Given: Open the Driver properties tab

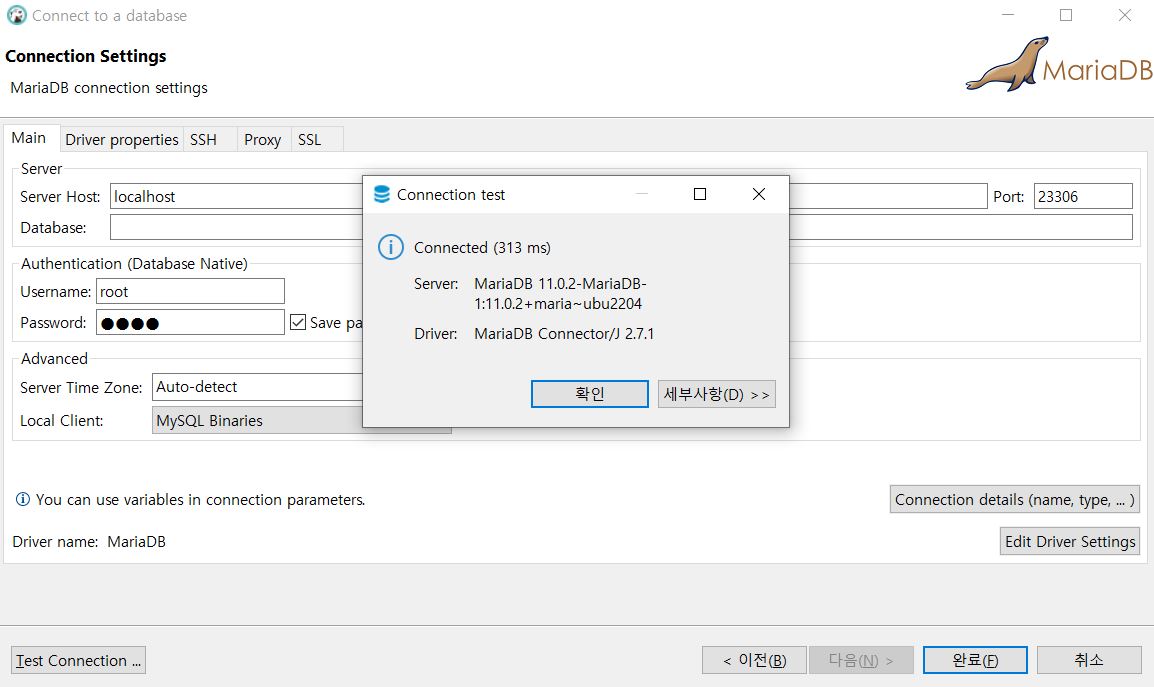Looking at the screenshot, I should coord(121,139).
